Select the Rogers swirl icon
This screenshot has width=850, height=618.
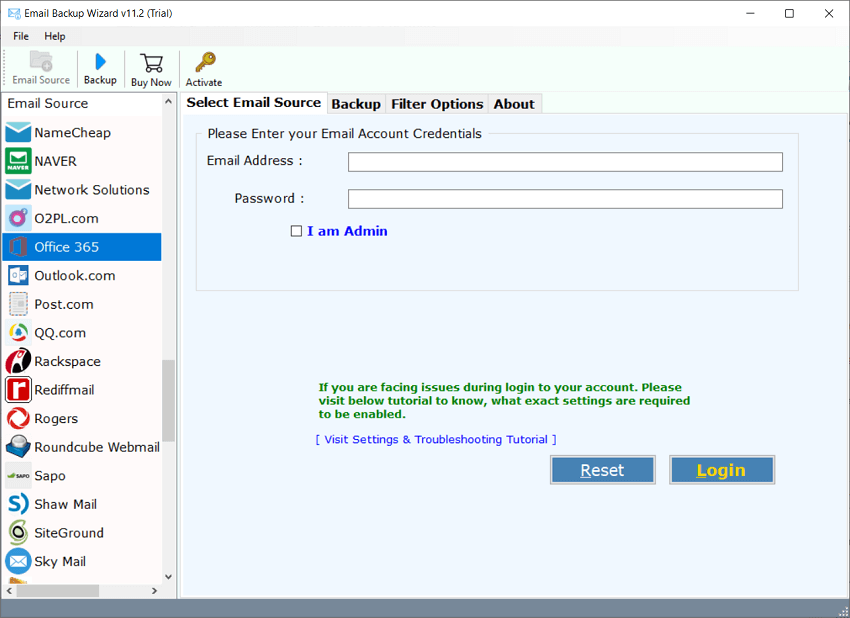click(18, 419)
